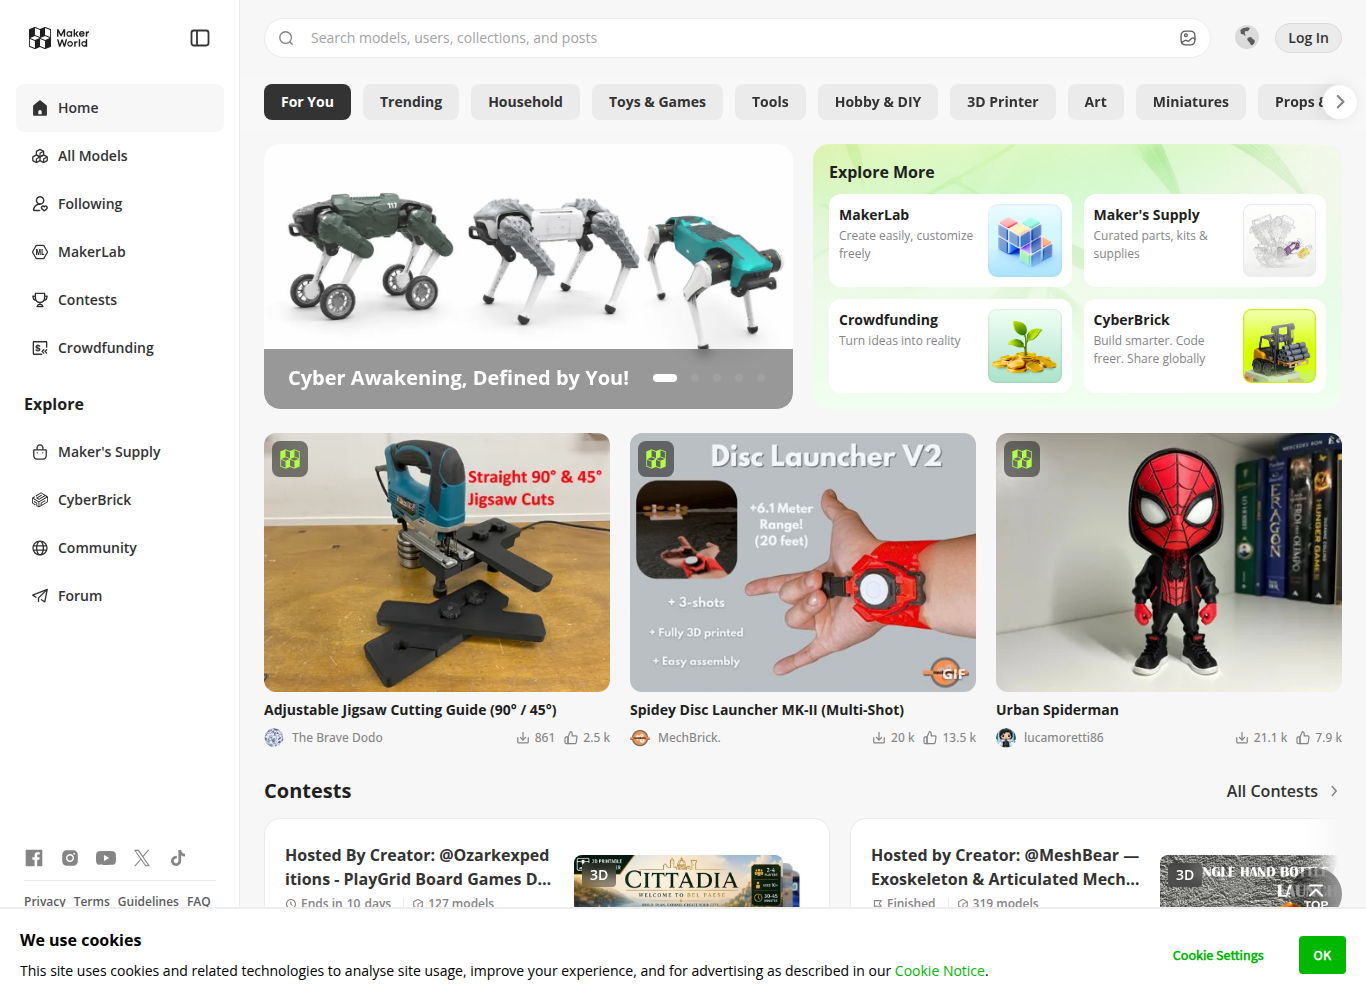Open the FAQ link
This screenshot has width=1366, height=1000.
(199, 901)
